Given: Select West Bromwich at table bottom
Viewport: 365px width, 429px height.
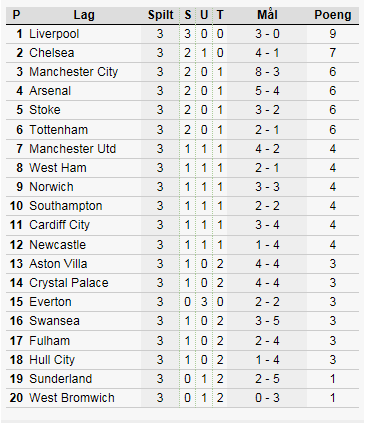Looking at the screenshot, I should [x=72, y=398].
